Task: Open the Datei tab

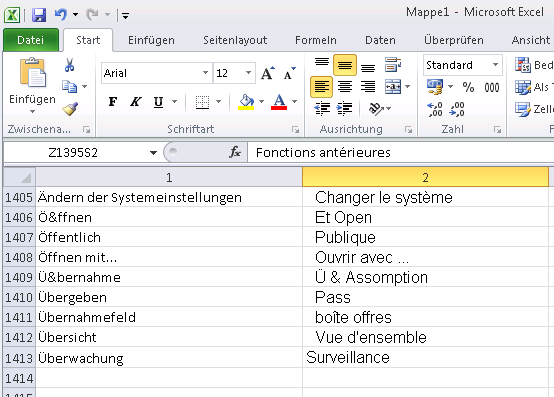Action: pos(30,40)
